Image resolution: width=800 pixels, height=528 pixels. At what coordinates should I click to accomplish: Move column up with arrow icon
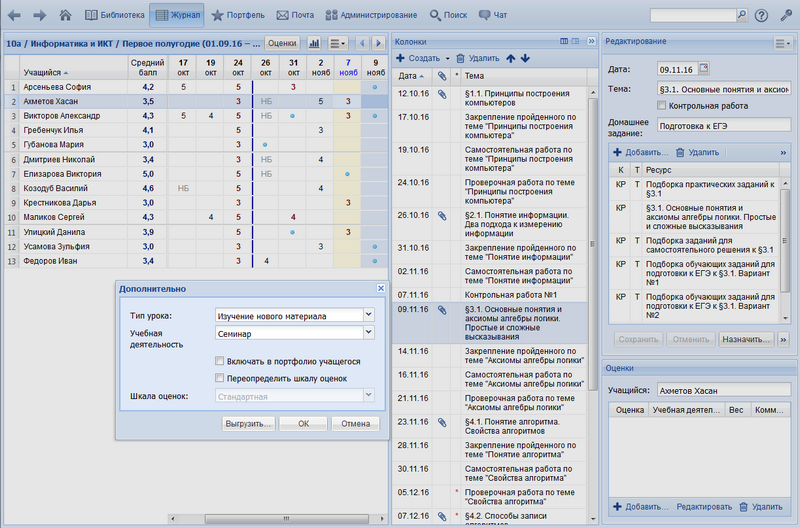click(x=511, y=59)
